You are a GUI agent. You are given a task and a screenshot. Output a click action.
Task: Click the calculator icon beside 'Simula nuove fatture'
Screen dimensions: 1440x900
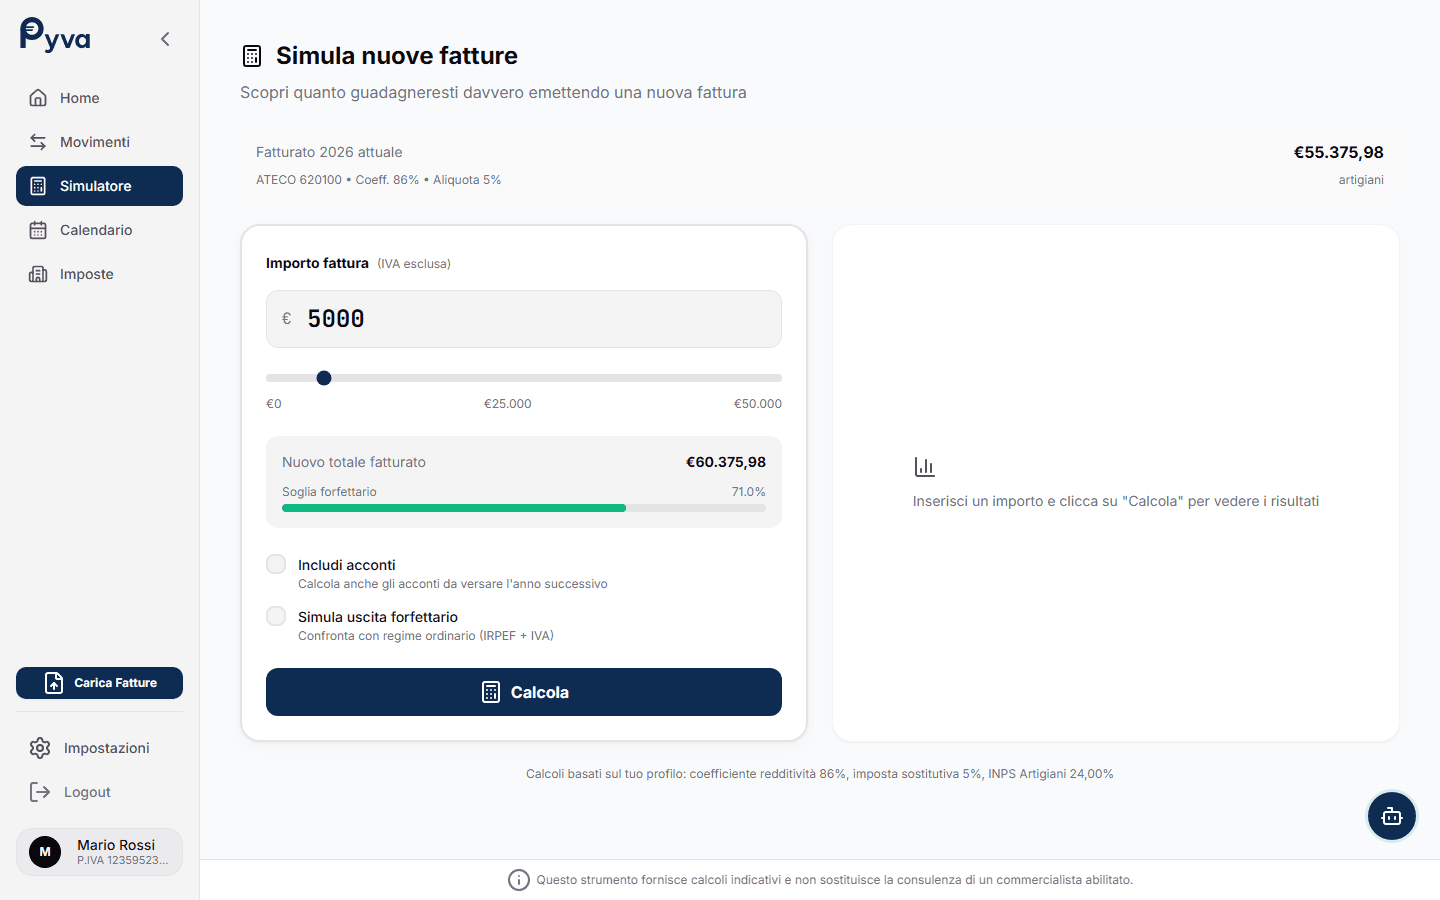click(x=252, y=55)
